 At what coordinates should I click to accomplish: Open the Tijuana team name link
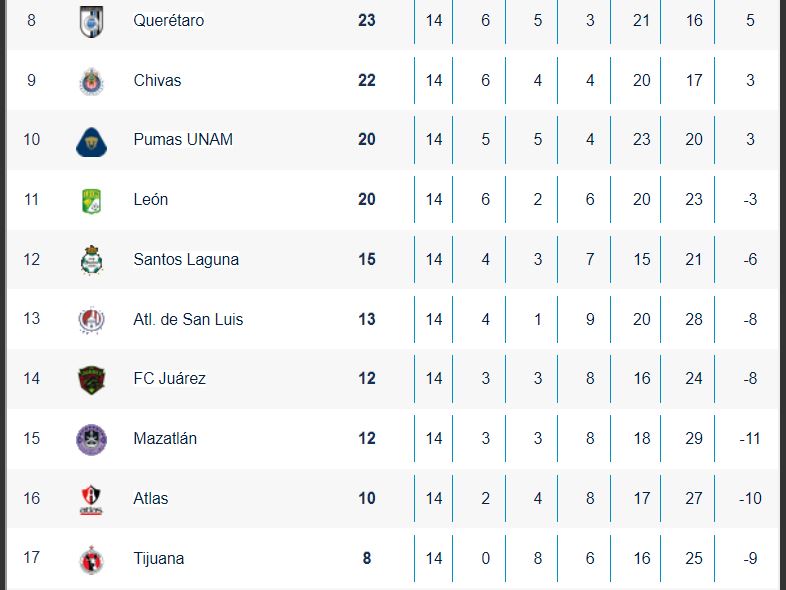coord(159,559)
